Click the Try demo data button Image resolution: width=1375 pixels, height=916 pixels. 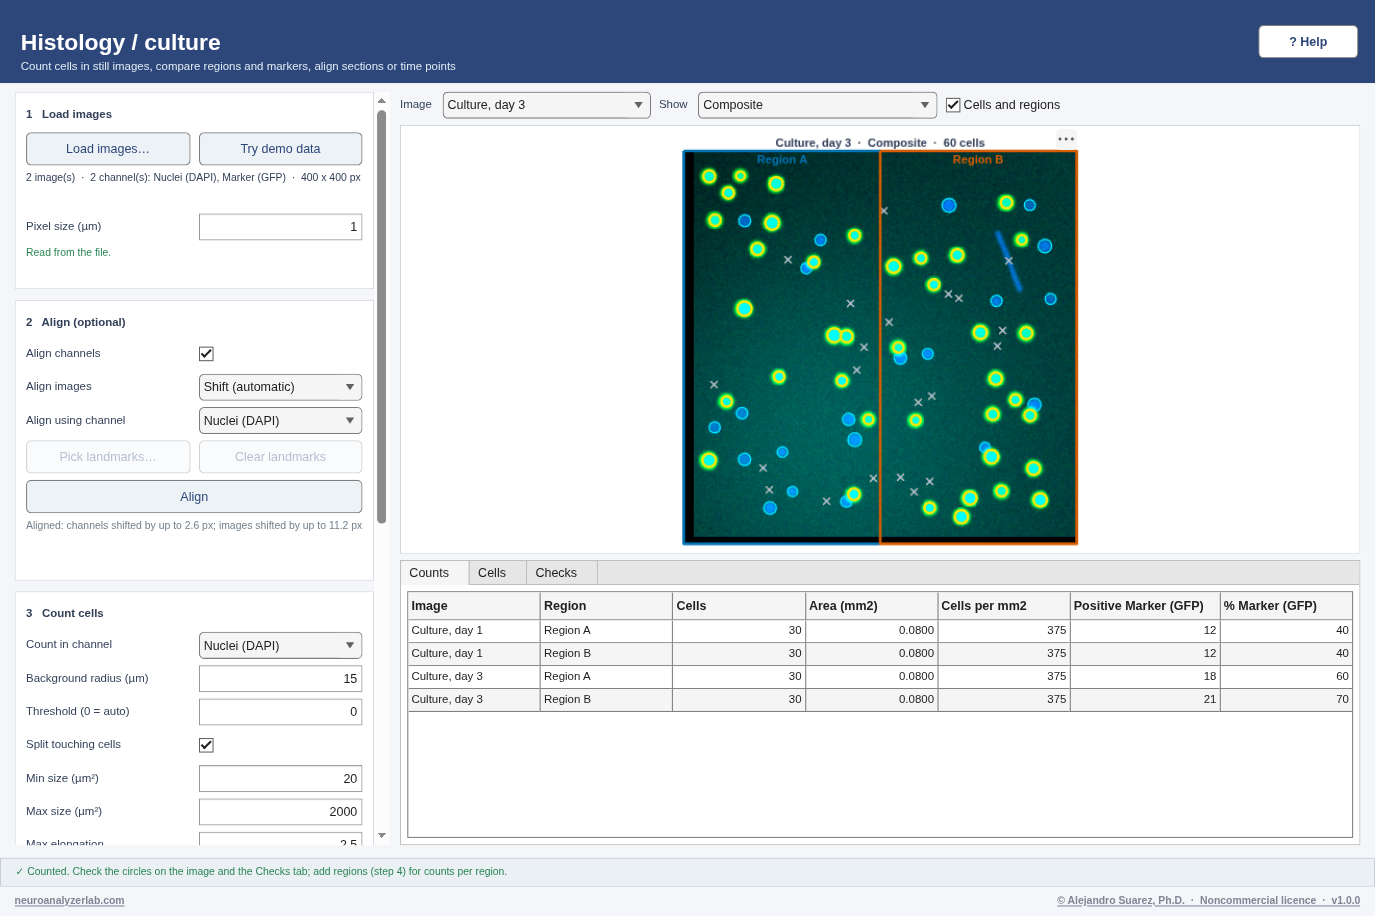[280, 149]
